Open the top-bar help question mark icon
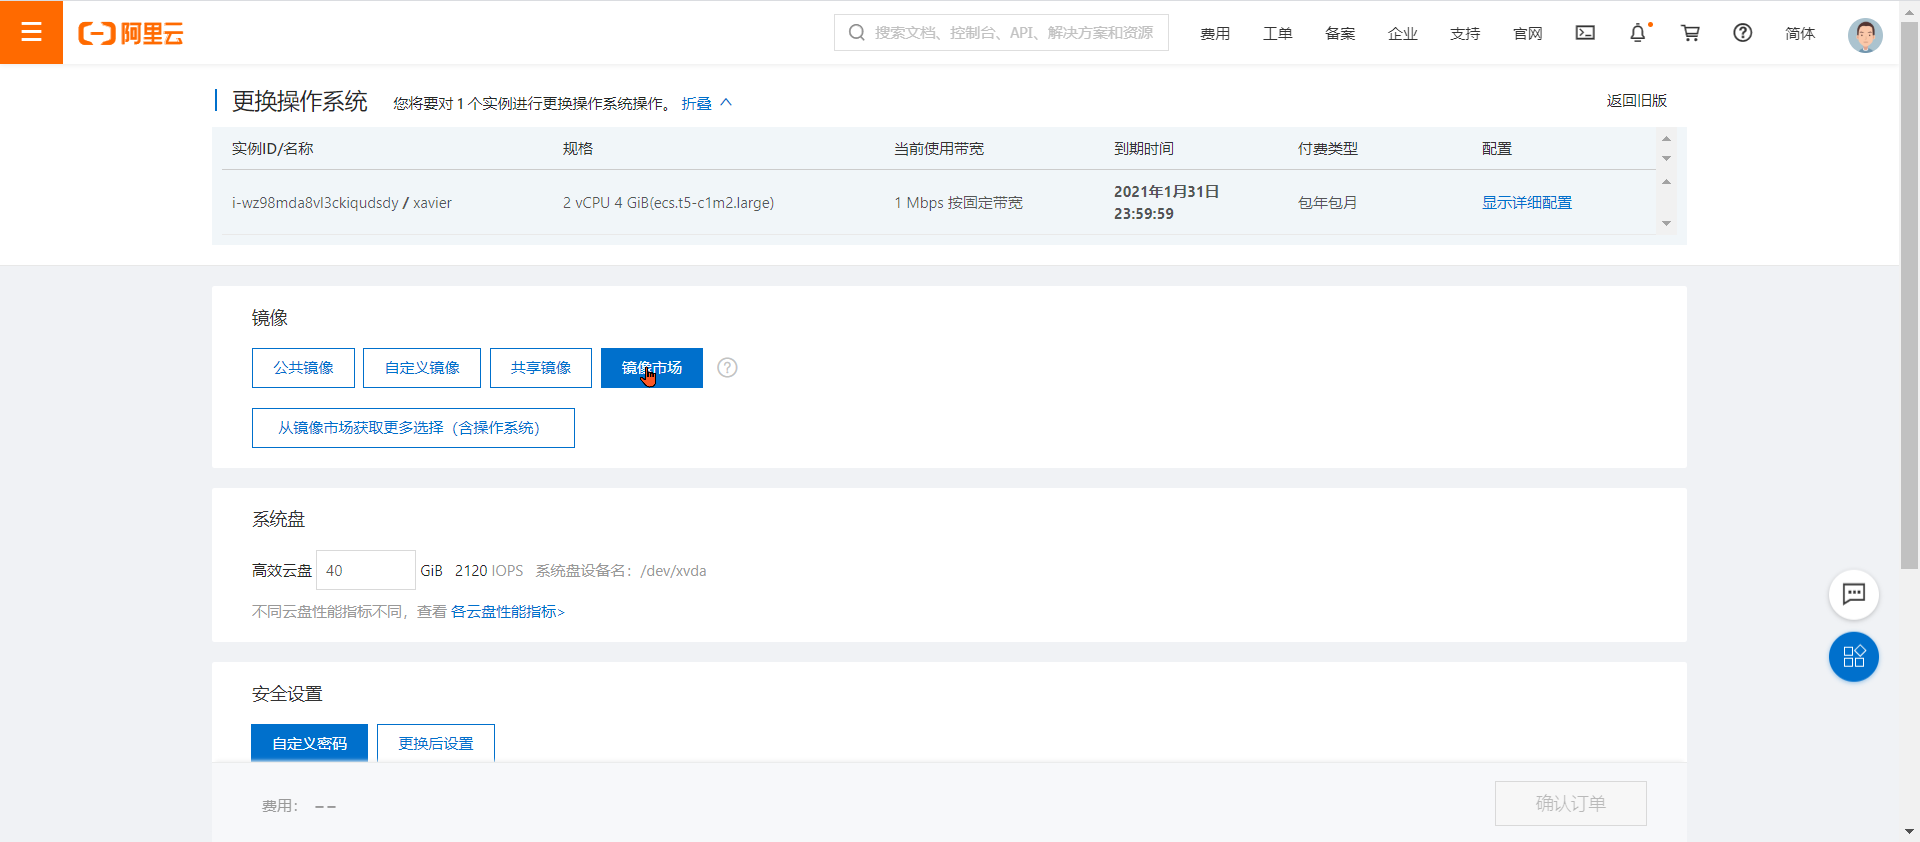Screen dimensions: 1920x842 point(1743,33)
